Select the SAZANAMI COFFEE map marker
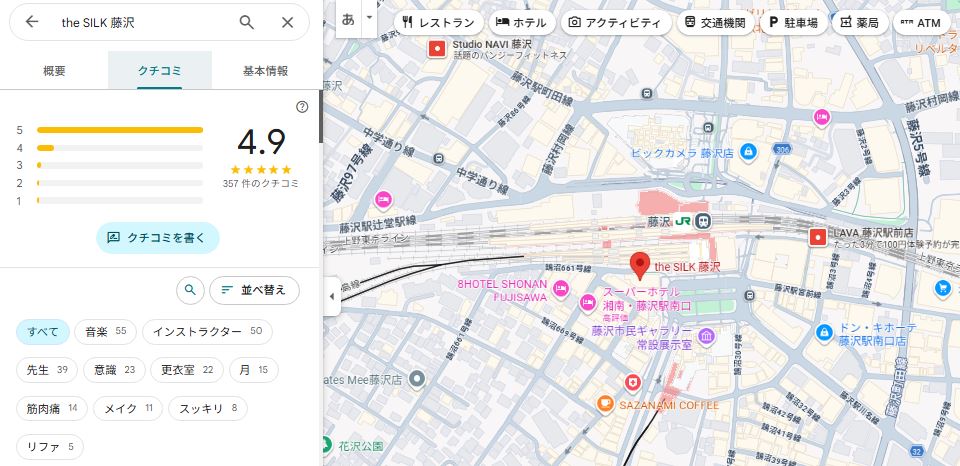960x466 pixels. [605, 404]
